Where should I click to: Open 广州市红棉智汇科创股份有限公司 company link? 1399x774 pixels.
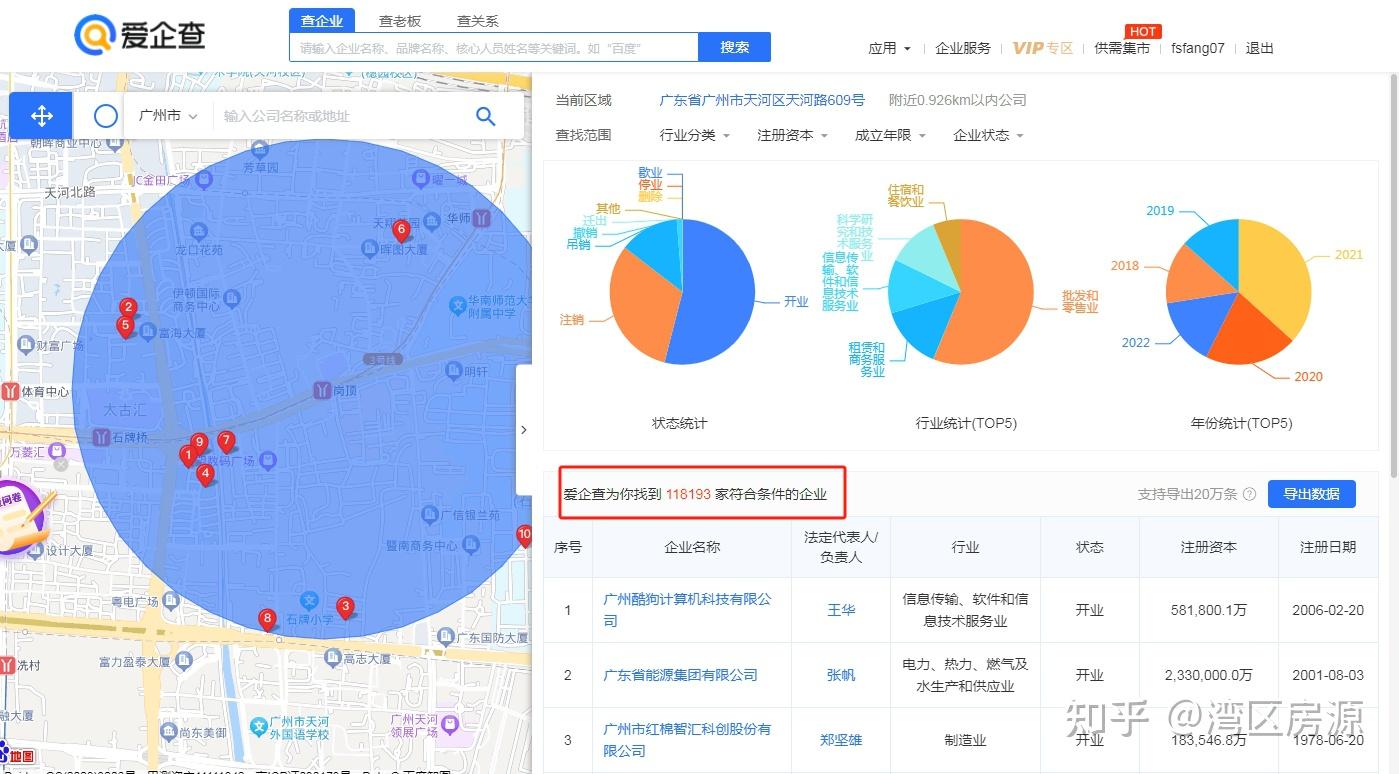(687, 740)
